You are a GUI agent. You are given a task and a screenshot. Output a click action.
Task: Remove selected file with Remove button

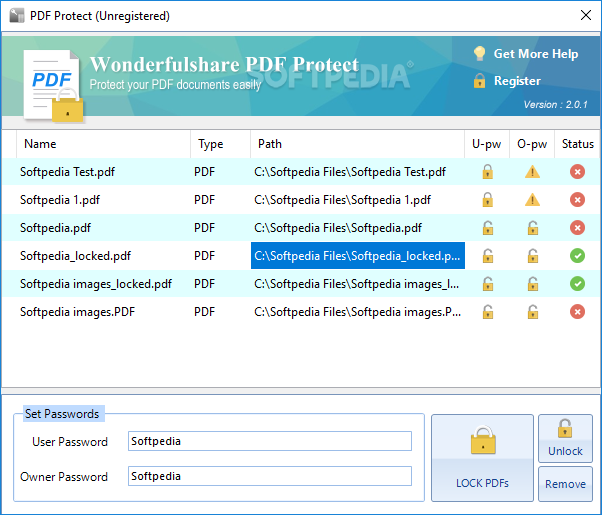565,484
